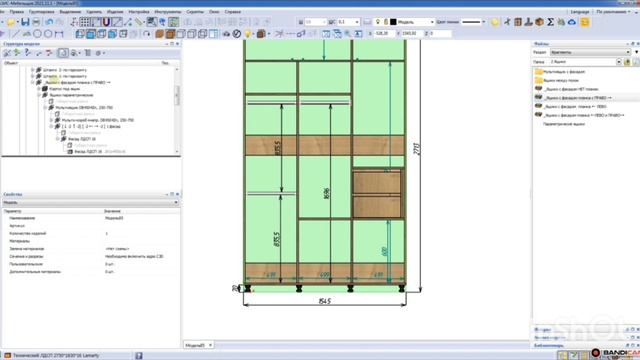Viewport: 640px width, 360px height.
Task: Open the Справка menu
Action: click(233, 12)
